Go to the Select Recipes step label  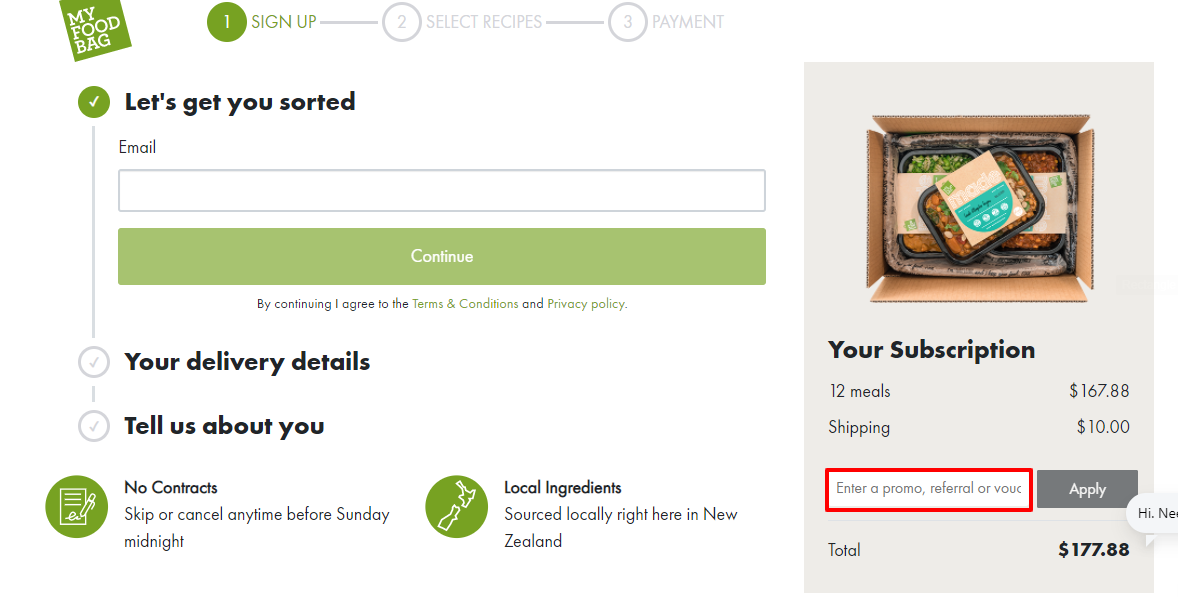click(484, 22)
